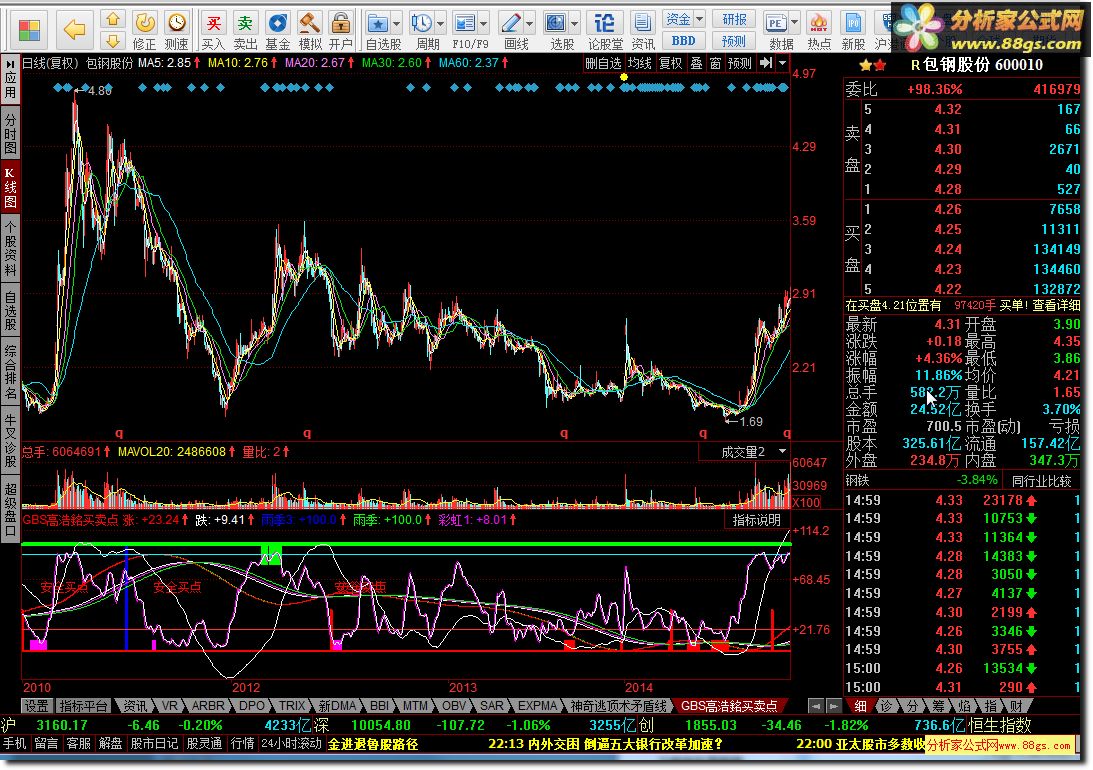The width and height of the screenshot is (1093, 770).
Task: Click the 测速 speed test clock icon
Action: (x=176, y=23)
